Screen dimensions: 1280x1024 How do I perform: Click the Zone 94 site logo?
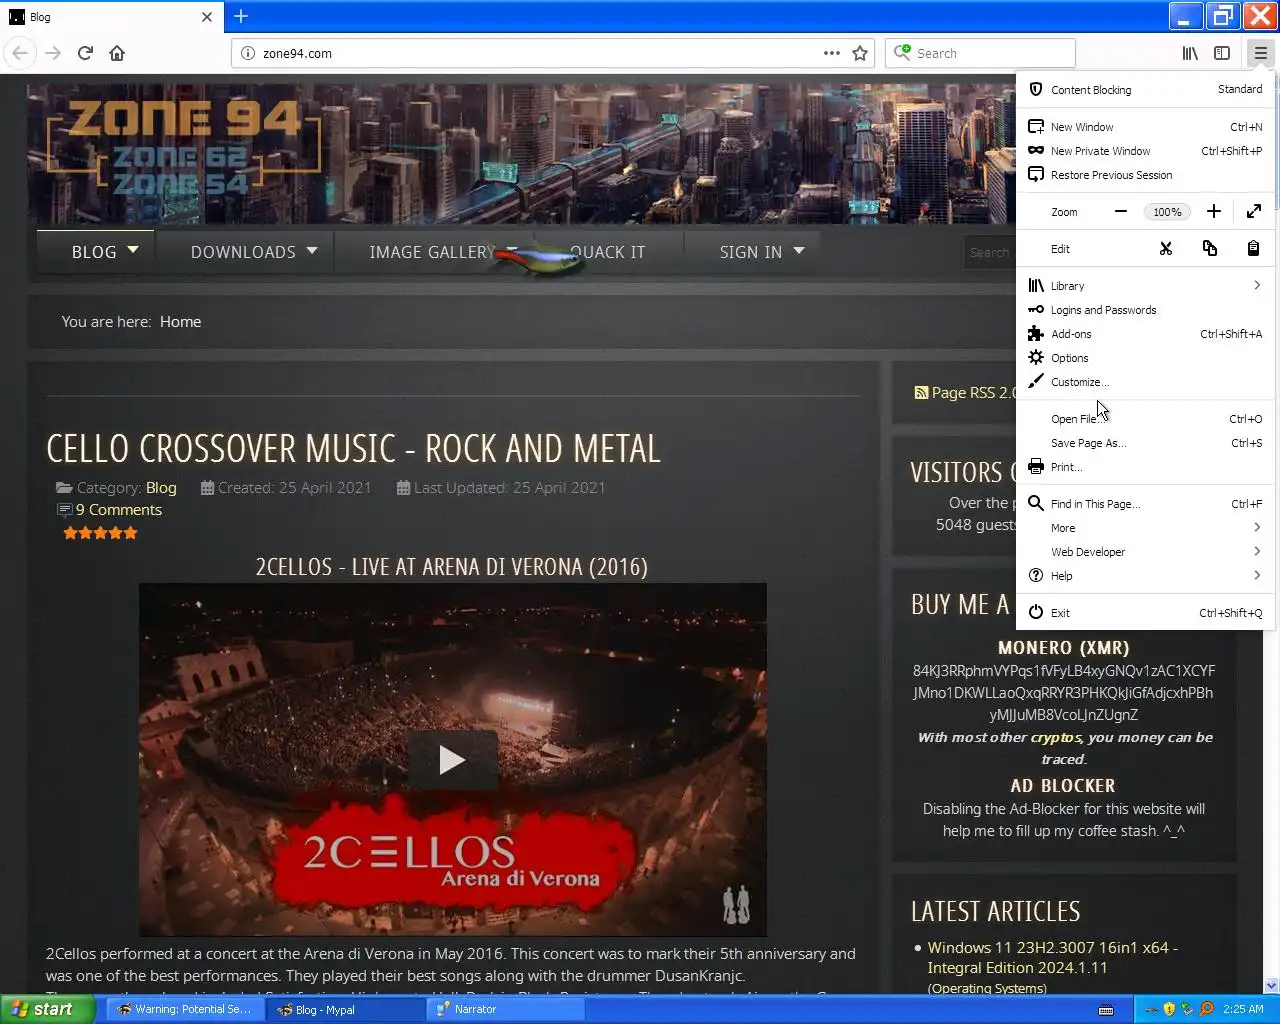tap(186, 148)
